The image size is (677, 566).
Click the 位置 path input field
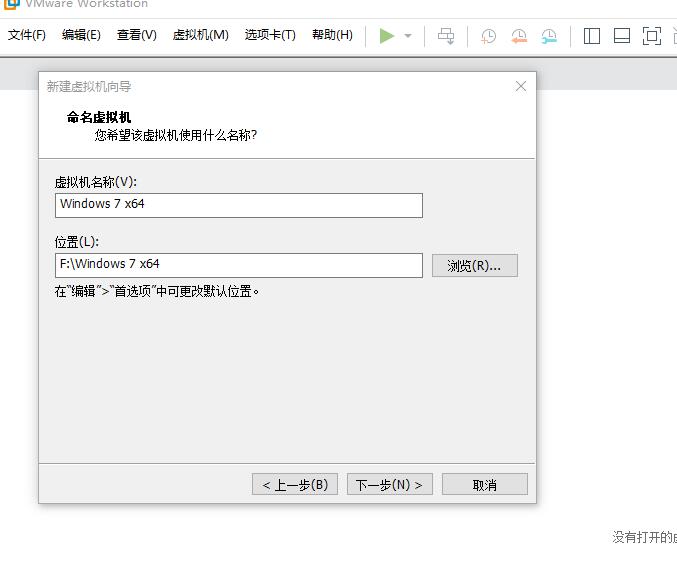click(x=239, y=266)
